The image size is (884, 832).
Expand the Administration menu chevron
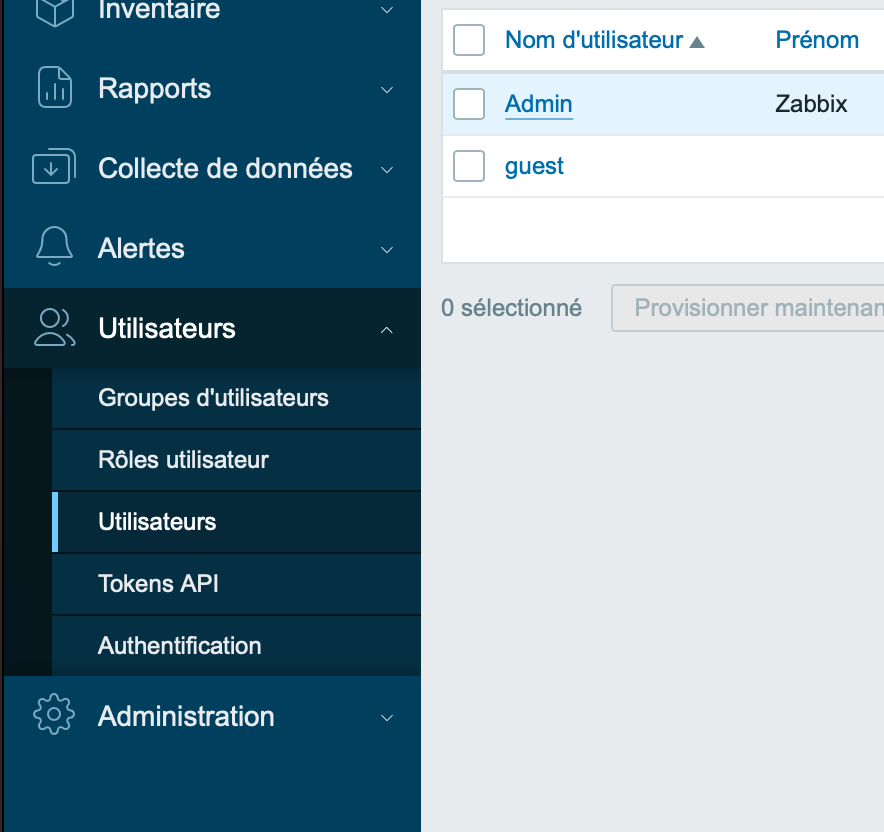pyautogui.click(x=387, y=717)
